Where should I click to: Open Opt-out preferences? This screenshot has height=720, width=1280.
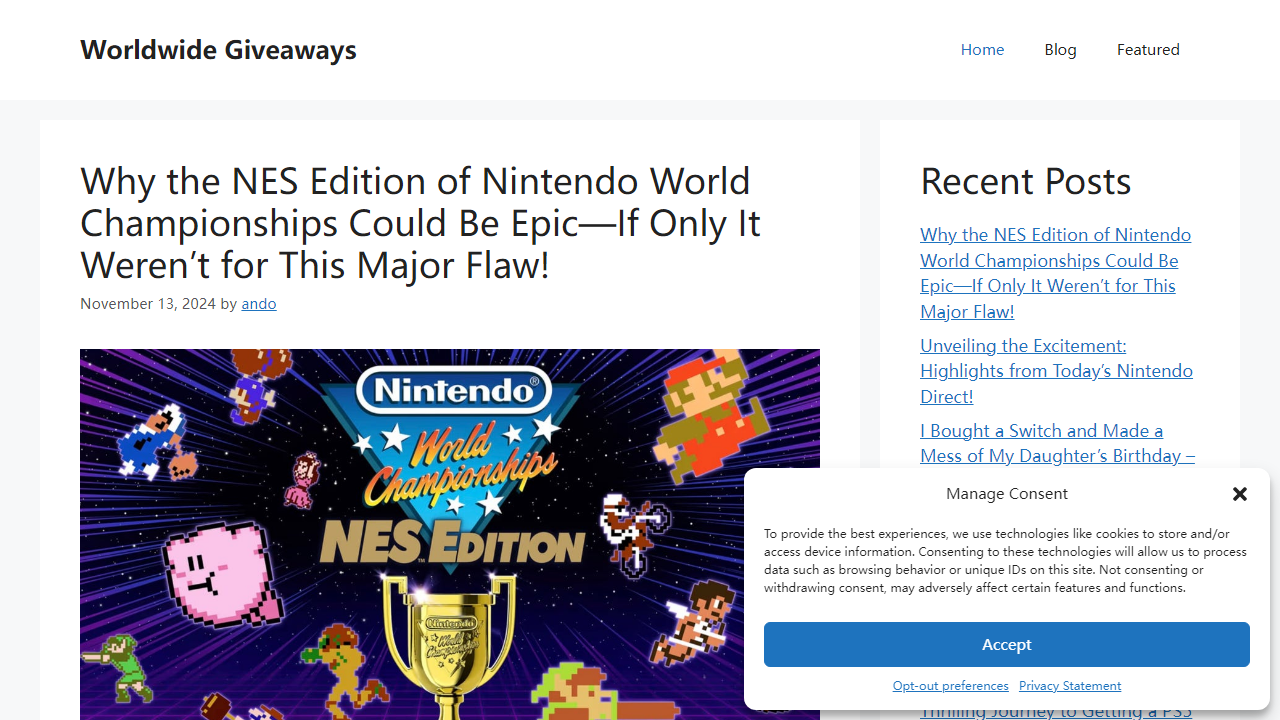pos(950,685)
